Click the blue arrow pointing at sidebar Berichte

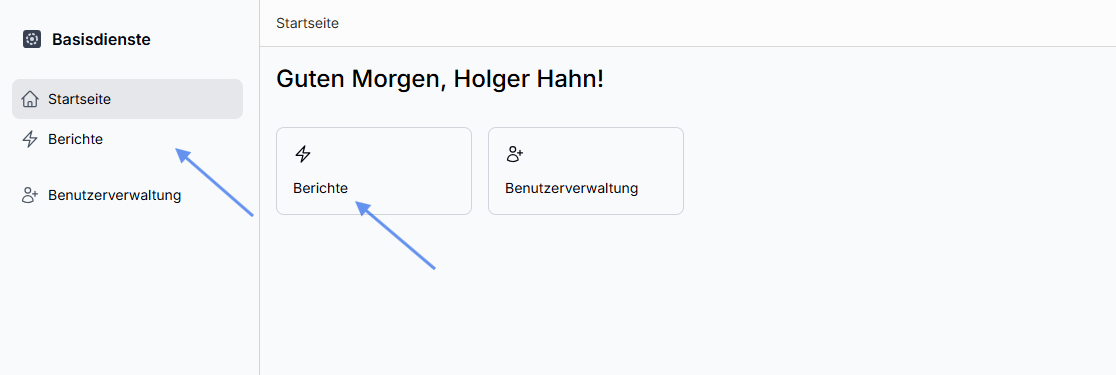pyautogui.click(x=214, y=181)
